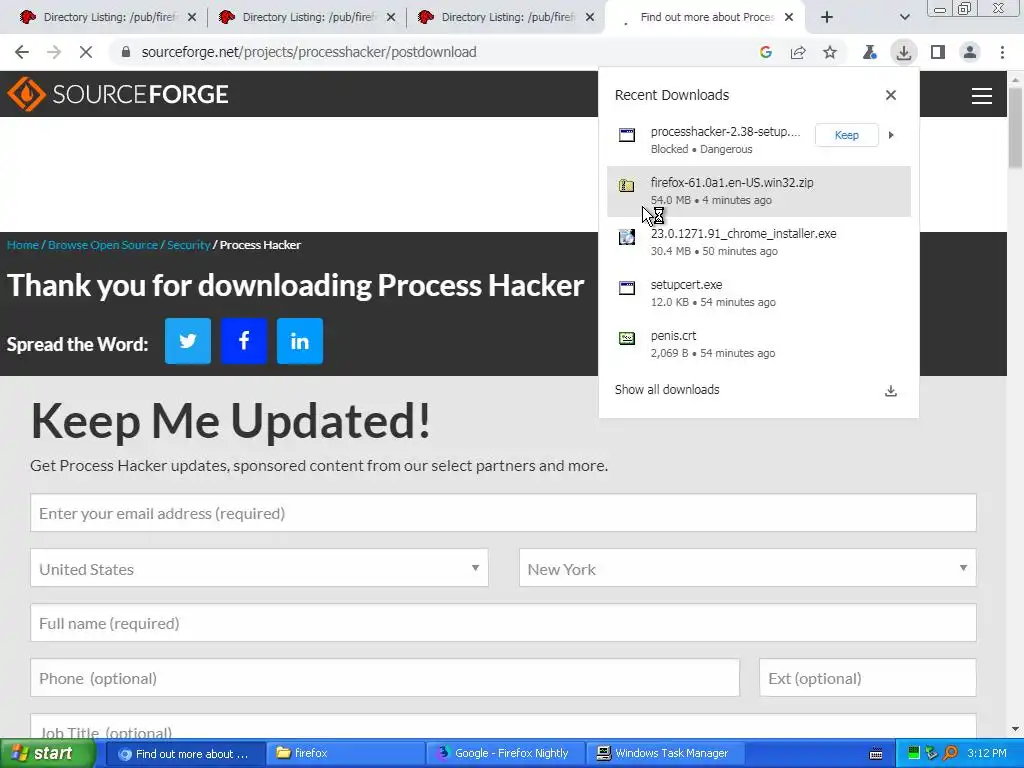Click the address bar URL
Image resolution: width=1024 pixels, height=768 pixels.
(x=309, y=52)
